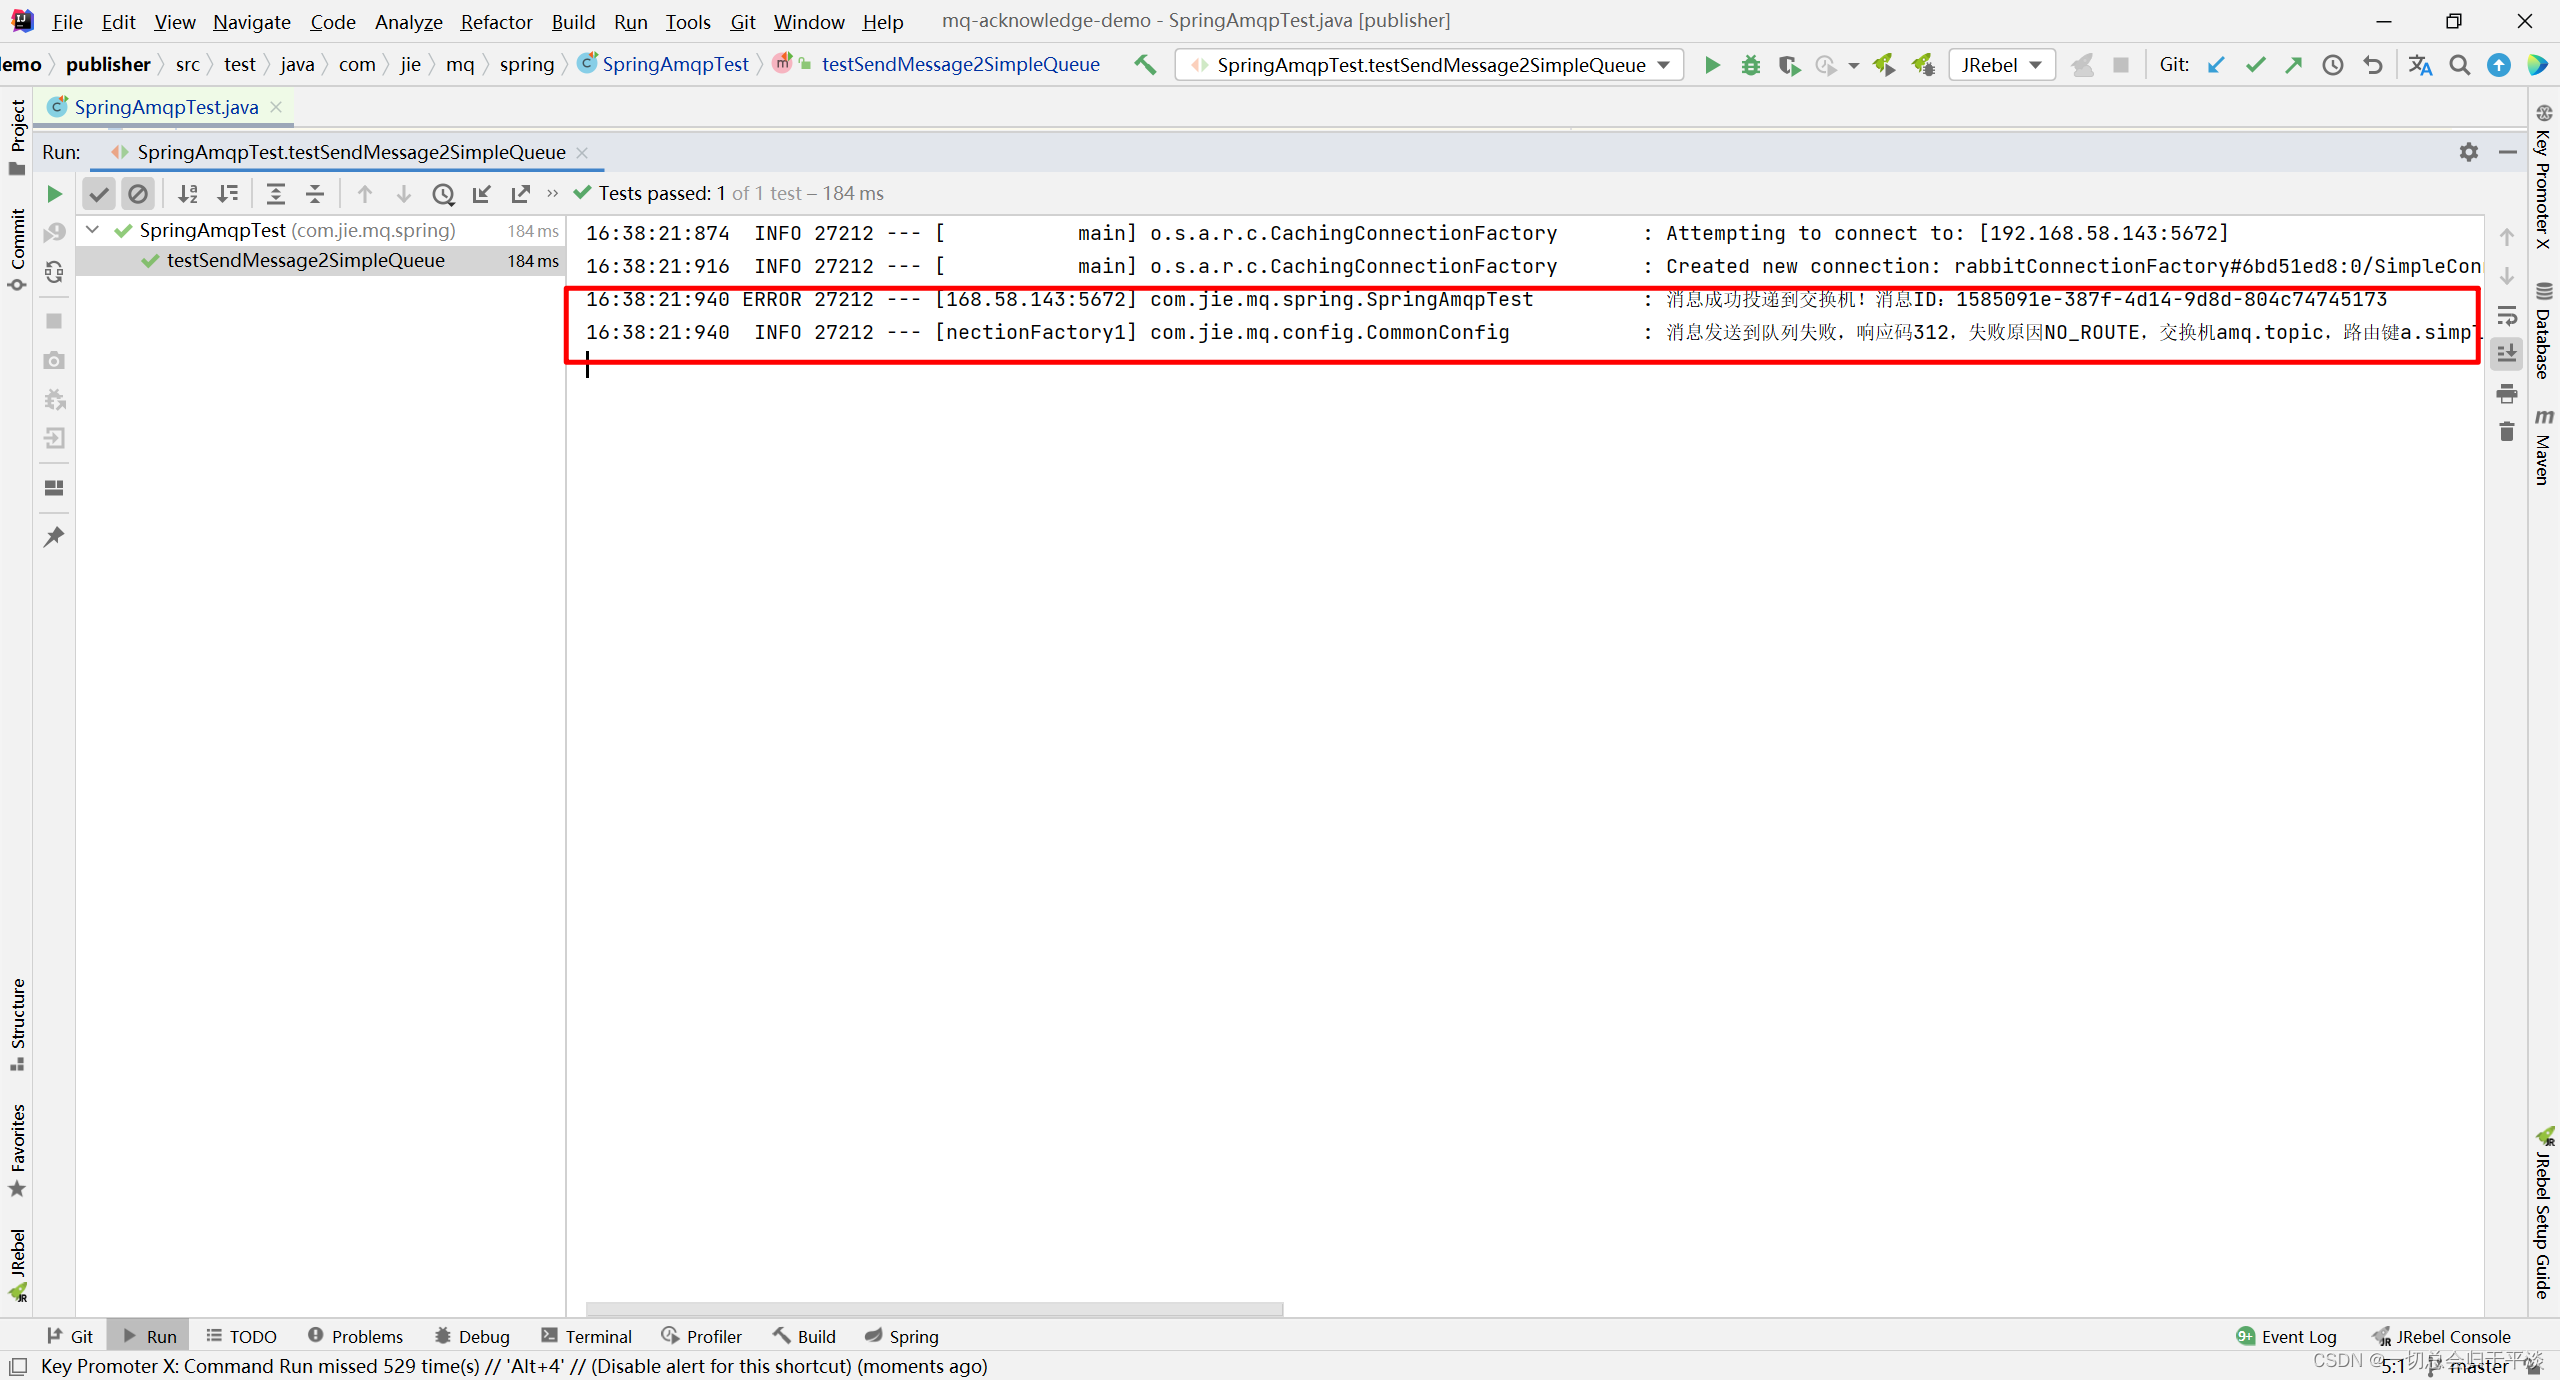Viewport: 2560px width, 1380px height.
Task: Open JRebel Console panel
Action: click(2442, 1336)
